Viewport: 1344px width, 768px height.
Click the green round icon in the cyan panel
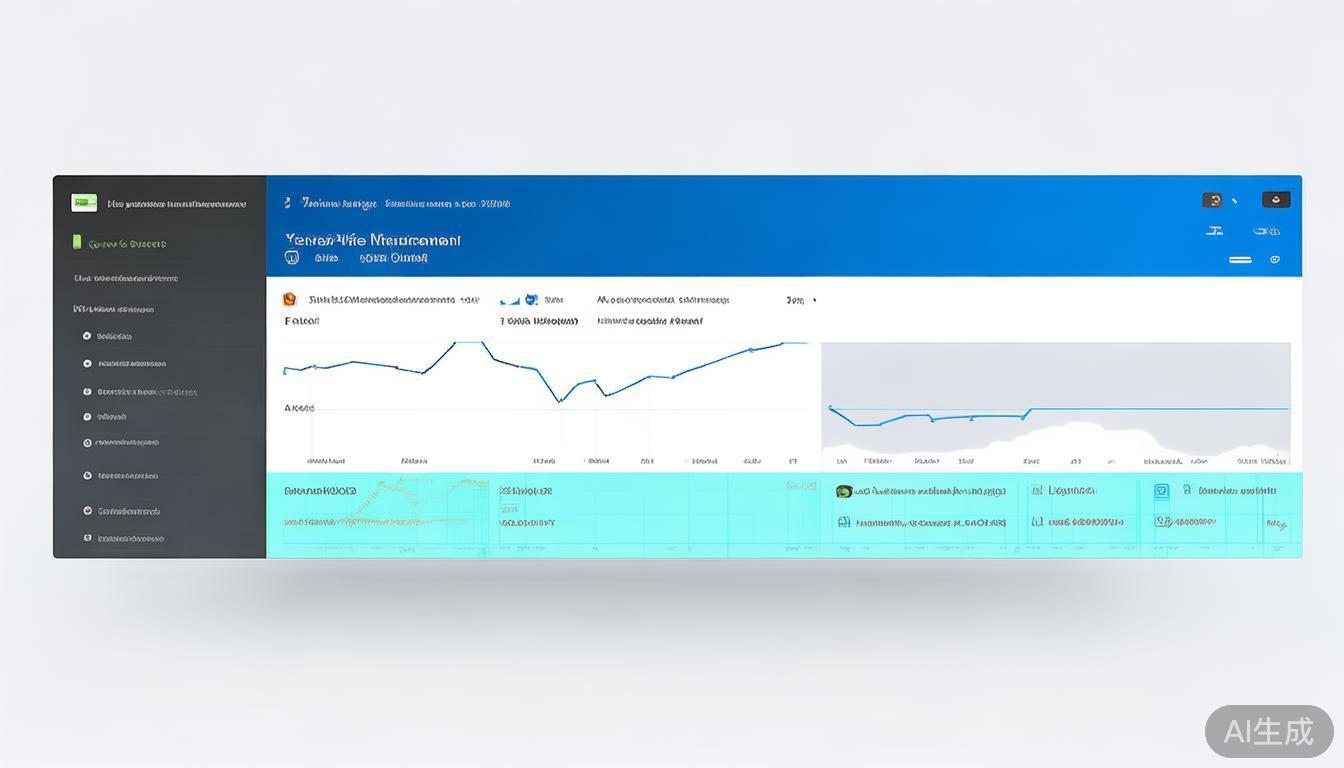(x=843, y=491)
